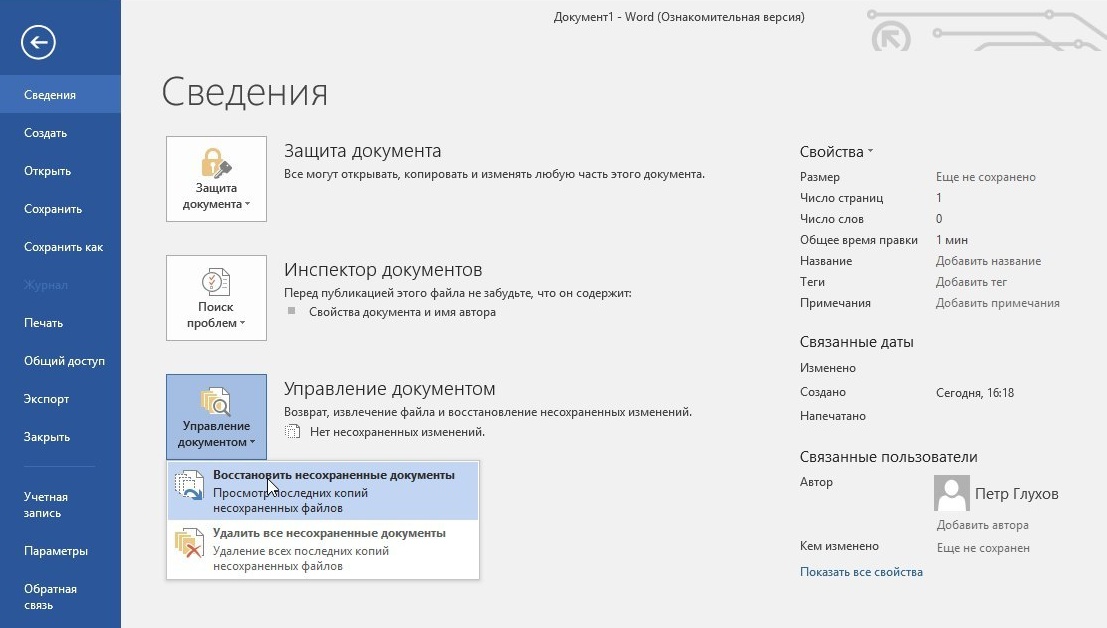Select Закрыть in the sidebar

(61, 437)
